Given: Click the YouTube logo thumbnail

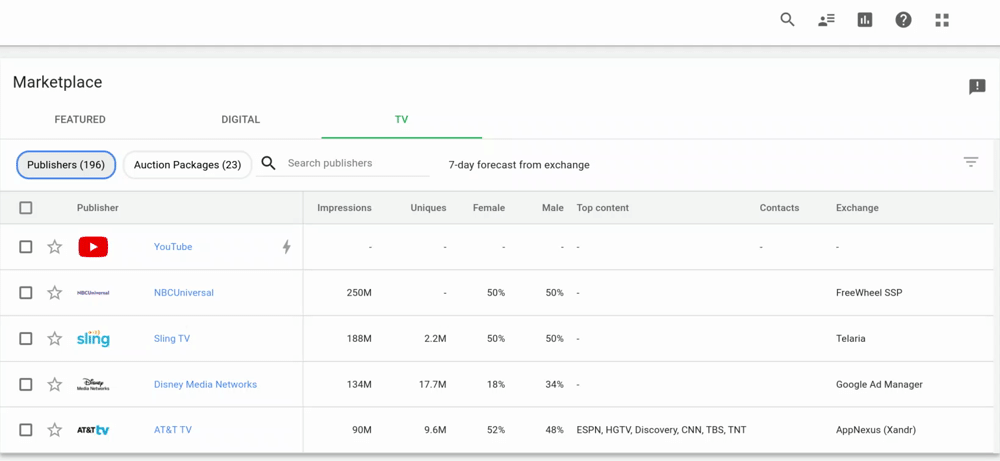Looking at the screenshot, I should click(x=93, y=247).
